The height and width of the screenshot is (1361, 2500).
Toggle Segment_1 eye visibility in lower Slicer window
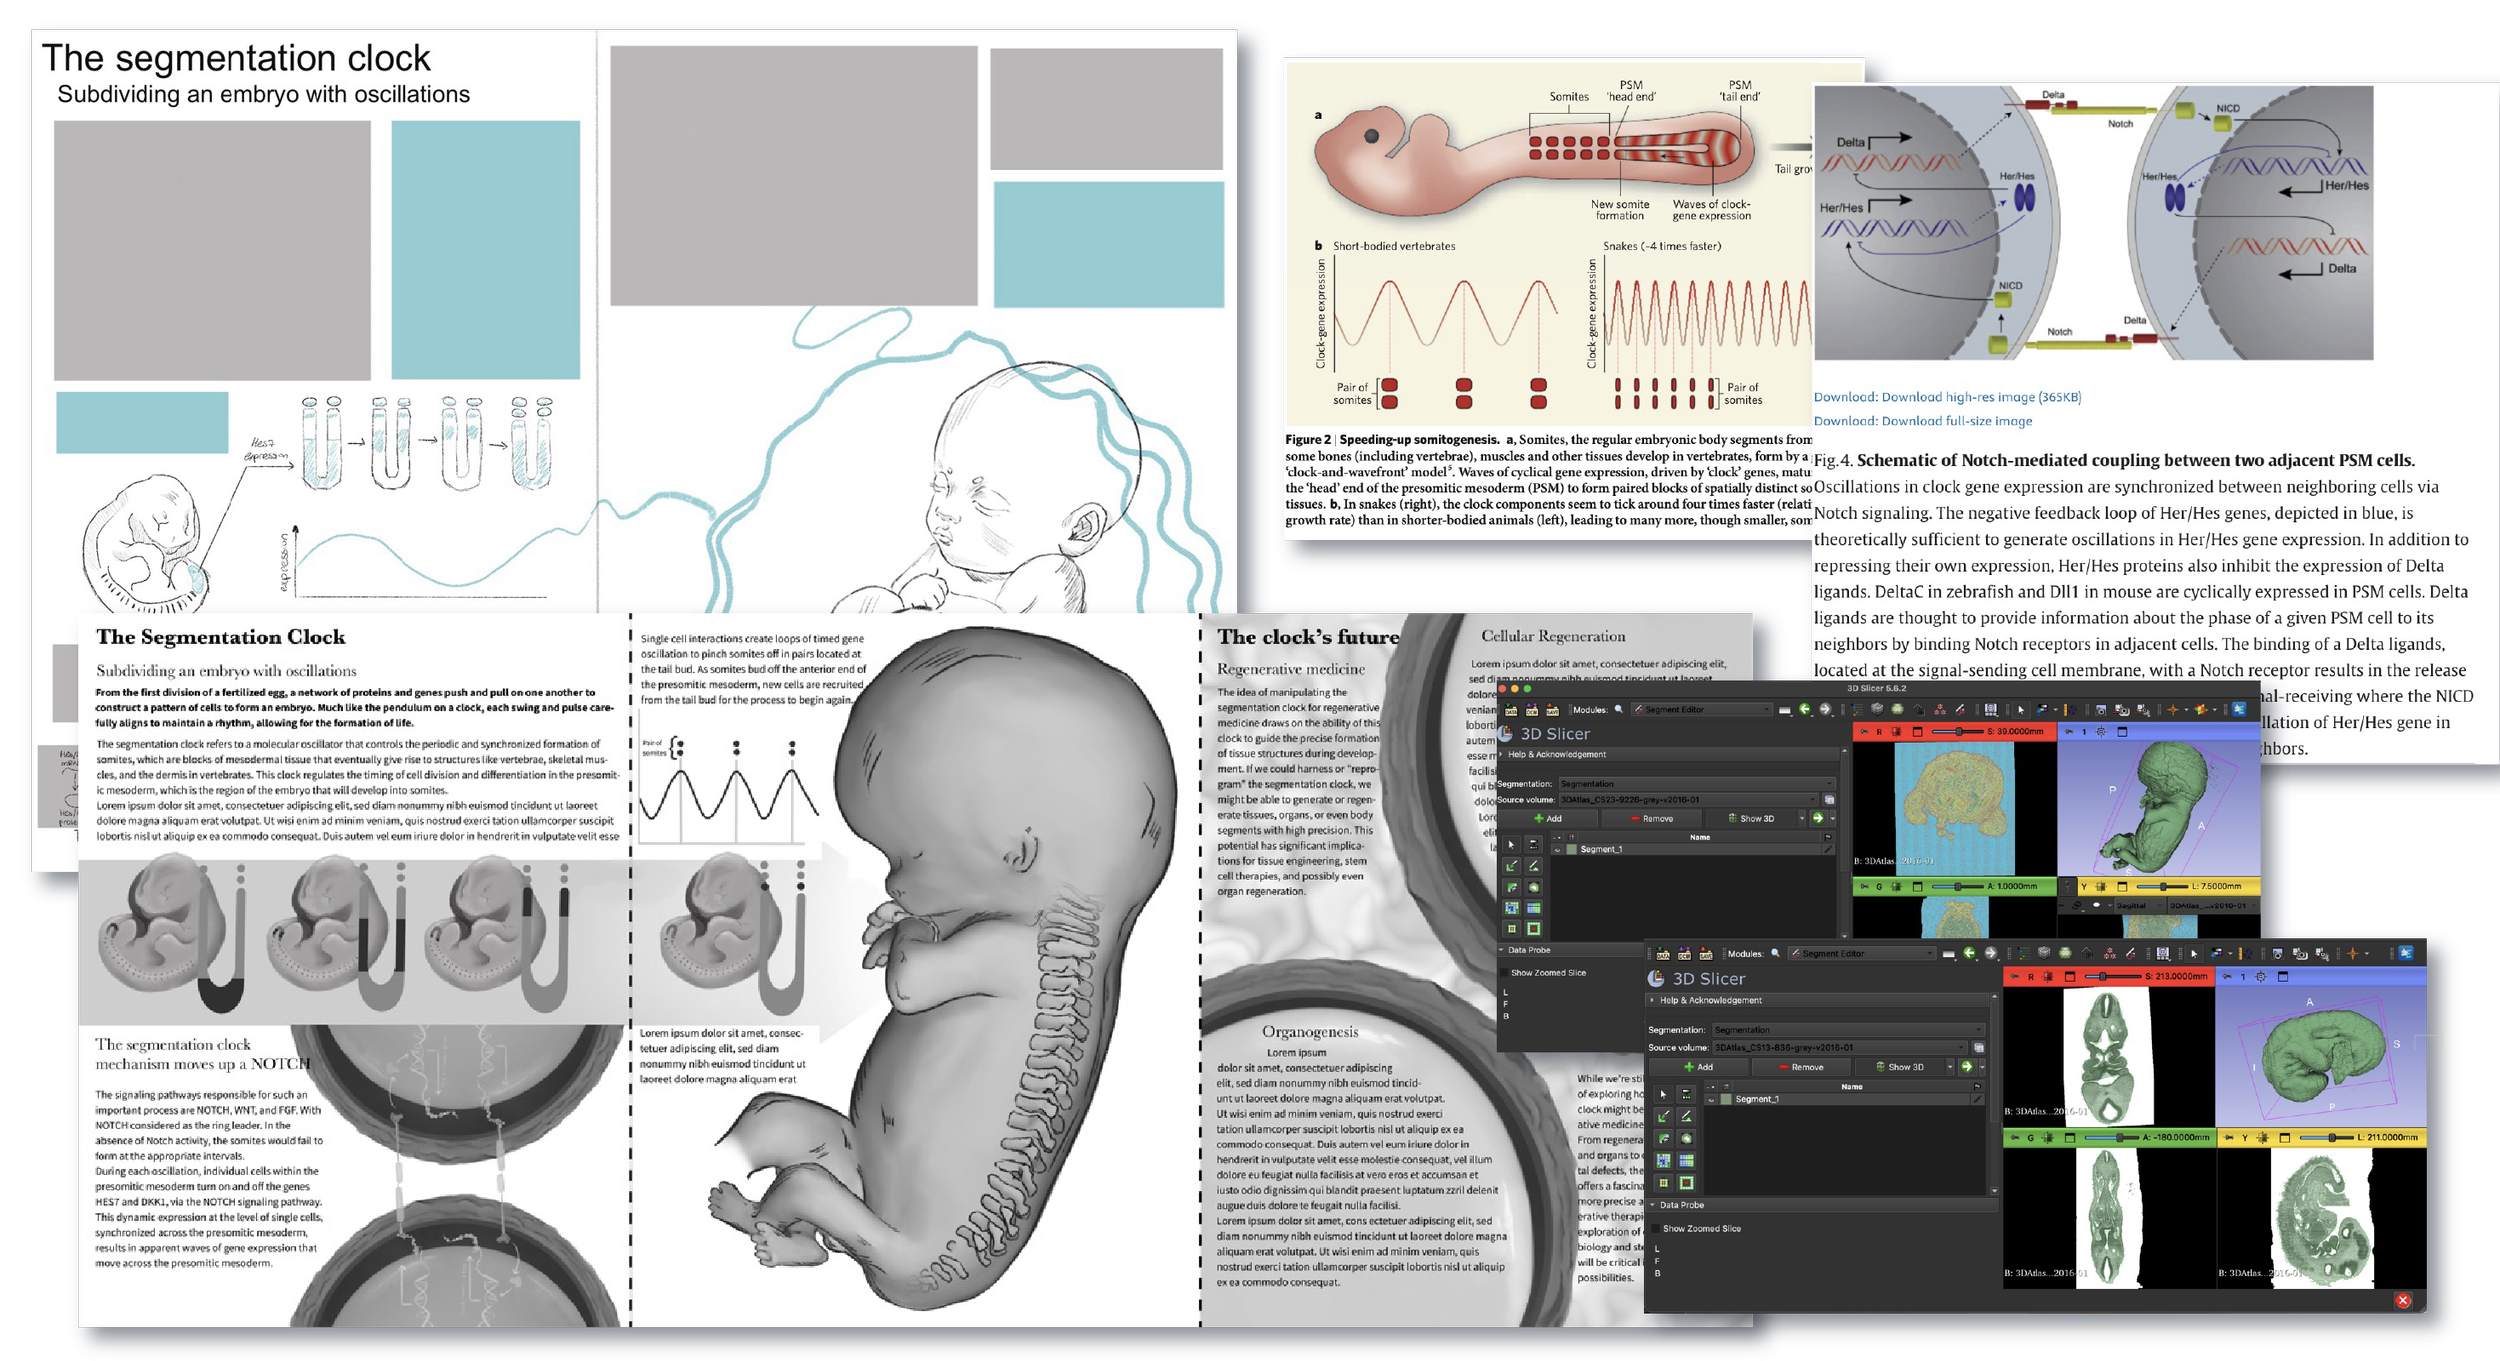[x=1711, y=1099]
